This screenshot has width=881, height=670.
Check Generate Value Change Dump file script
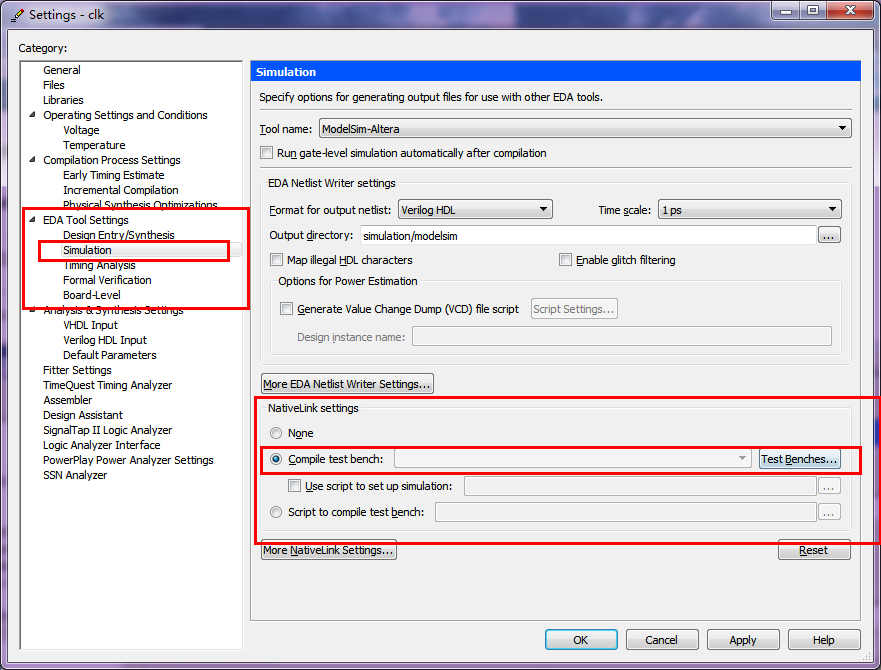pos(287,309)
